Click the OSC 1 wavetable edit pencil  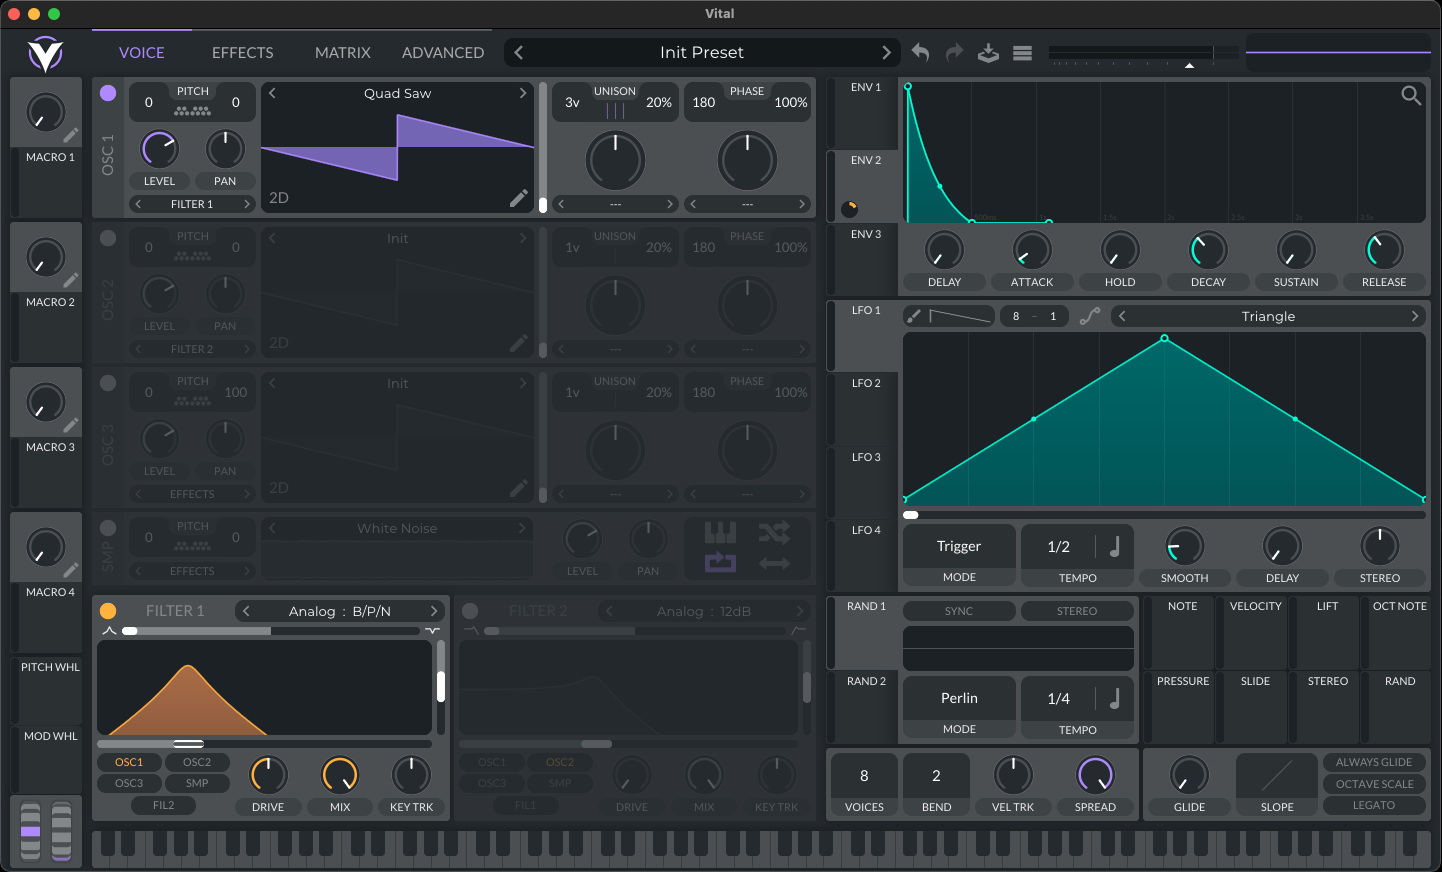(518, 198)
